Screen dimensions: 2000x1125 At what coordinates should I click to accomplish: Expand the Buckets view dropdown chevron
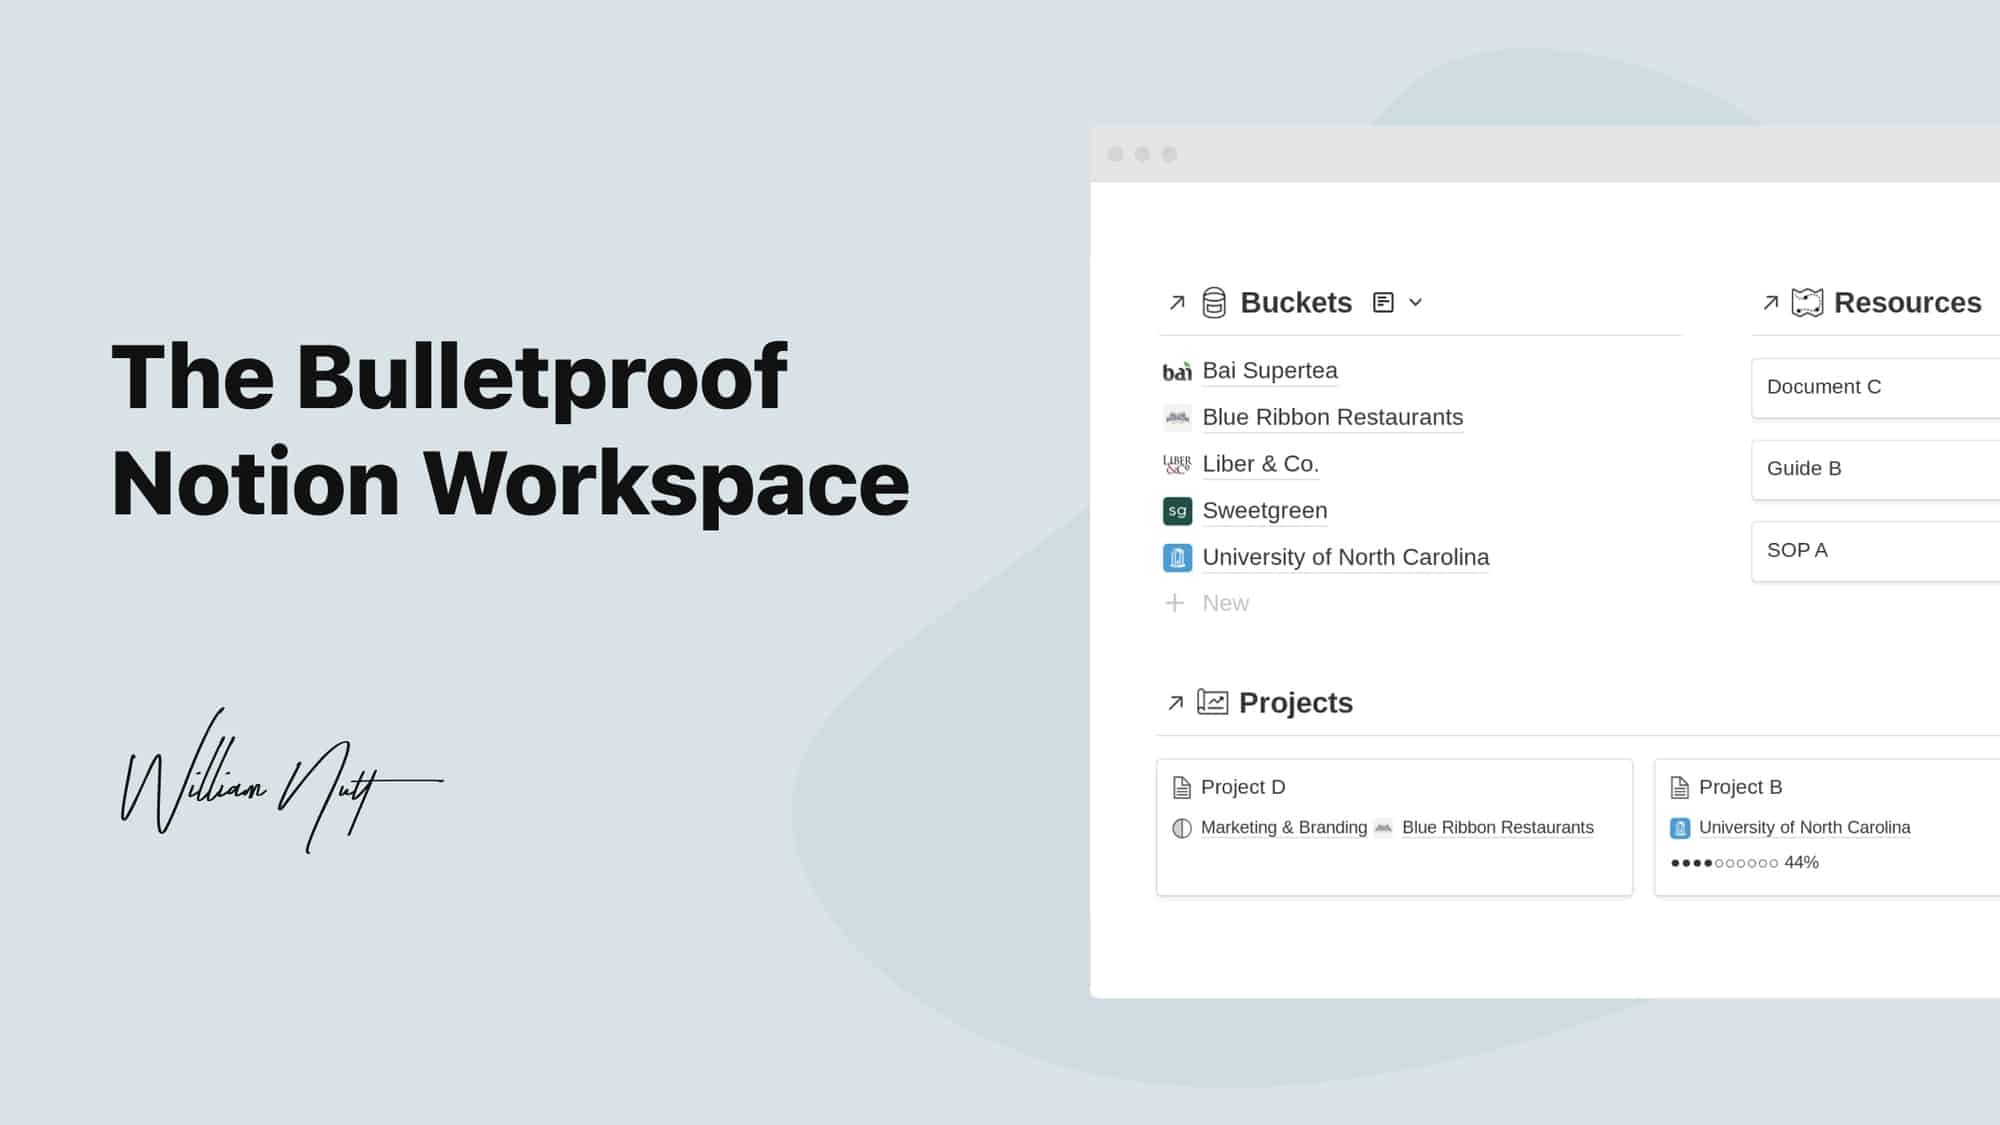pos(1416,302)
